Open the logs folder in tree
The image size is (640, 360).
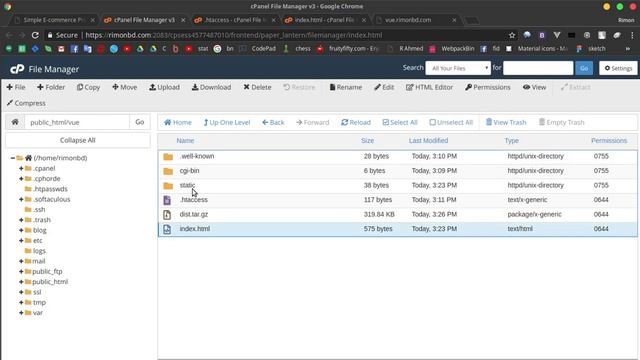(39, 251)
